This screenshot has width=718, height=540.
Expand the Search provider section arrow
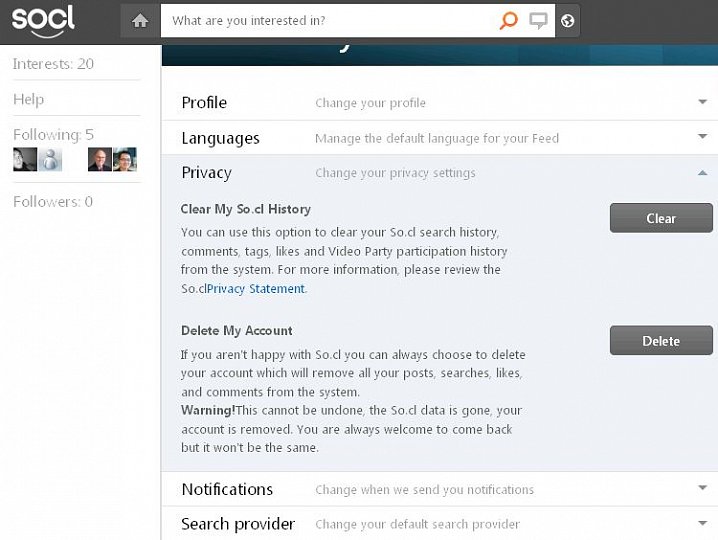[703, 523]
